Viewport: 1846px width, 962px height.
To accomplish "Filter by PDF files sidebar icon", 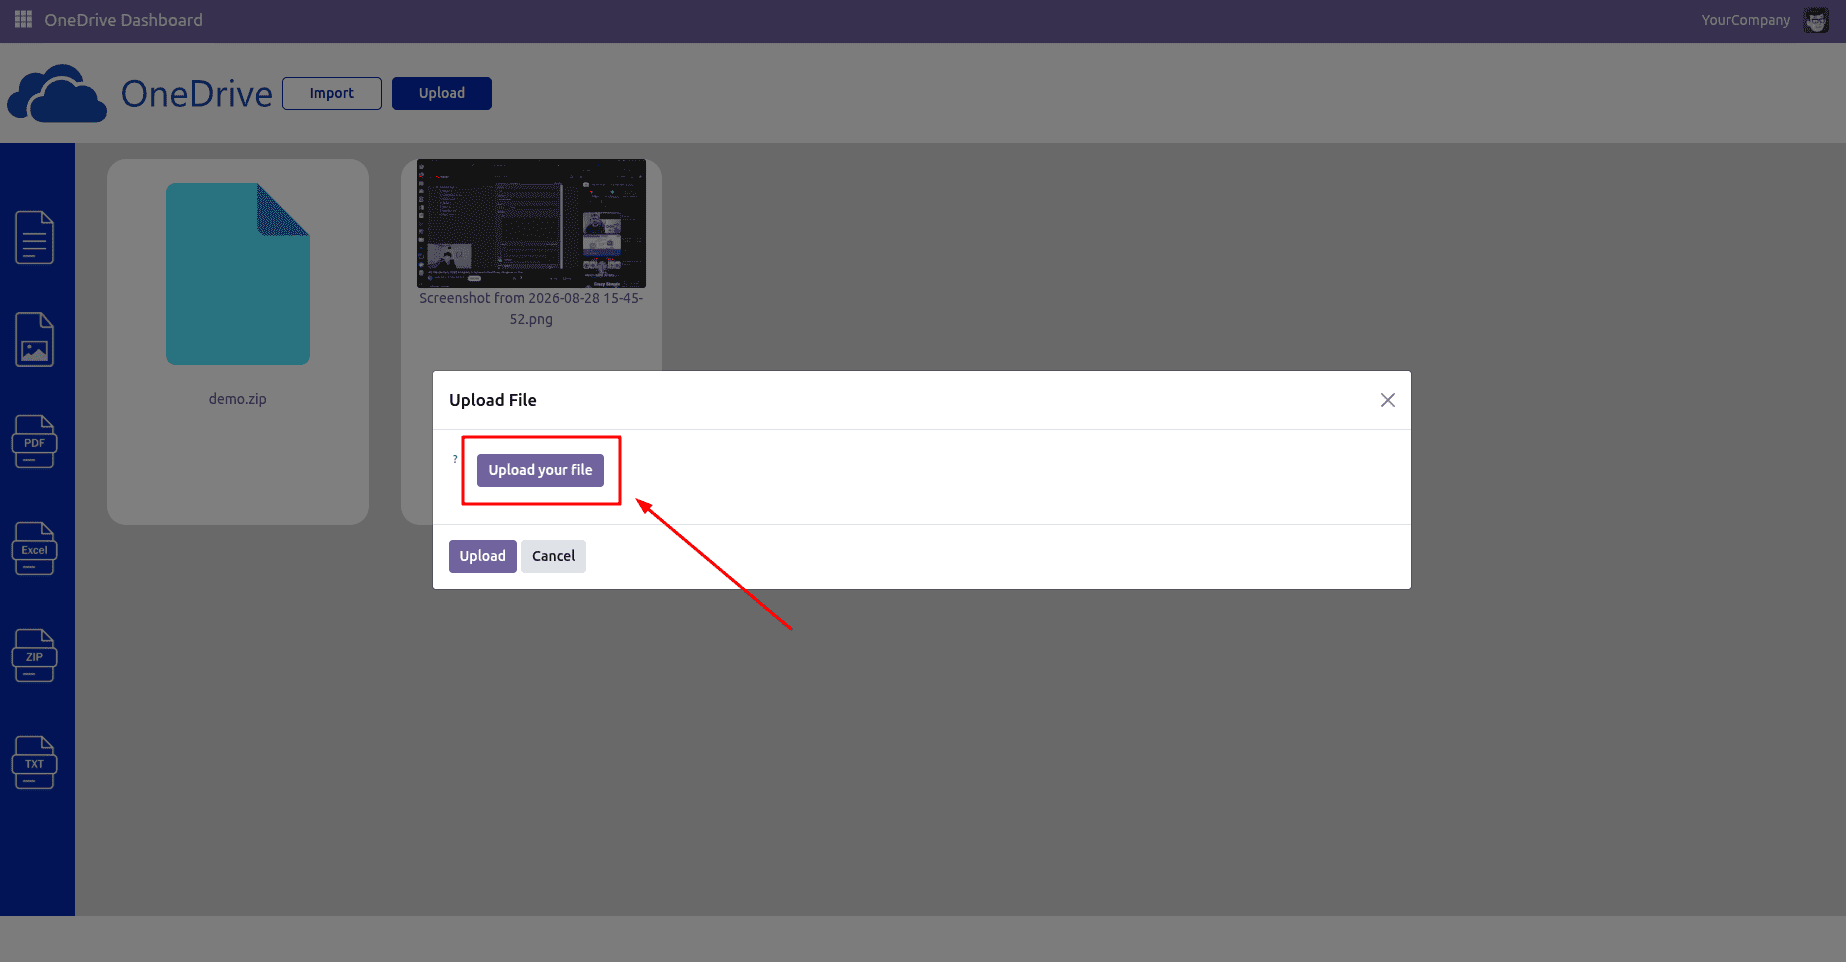I will click(35, 442).
